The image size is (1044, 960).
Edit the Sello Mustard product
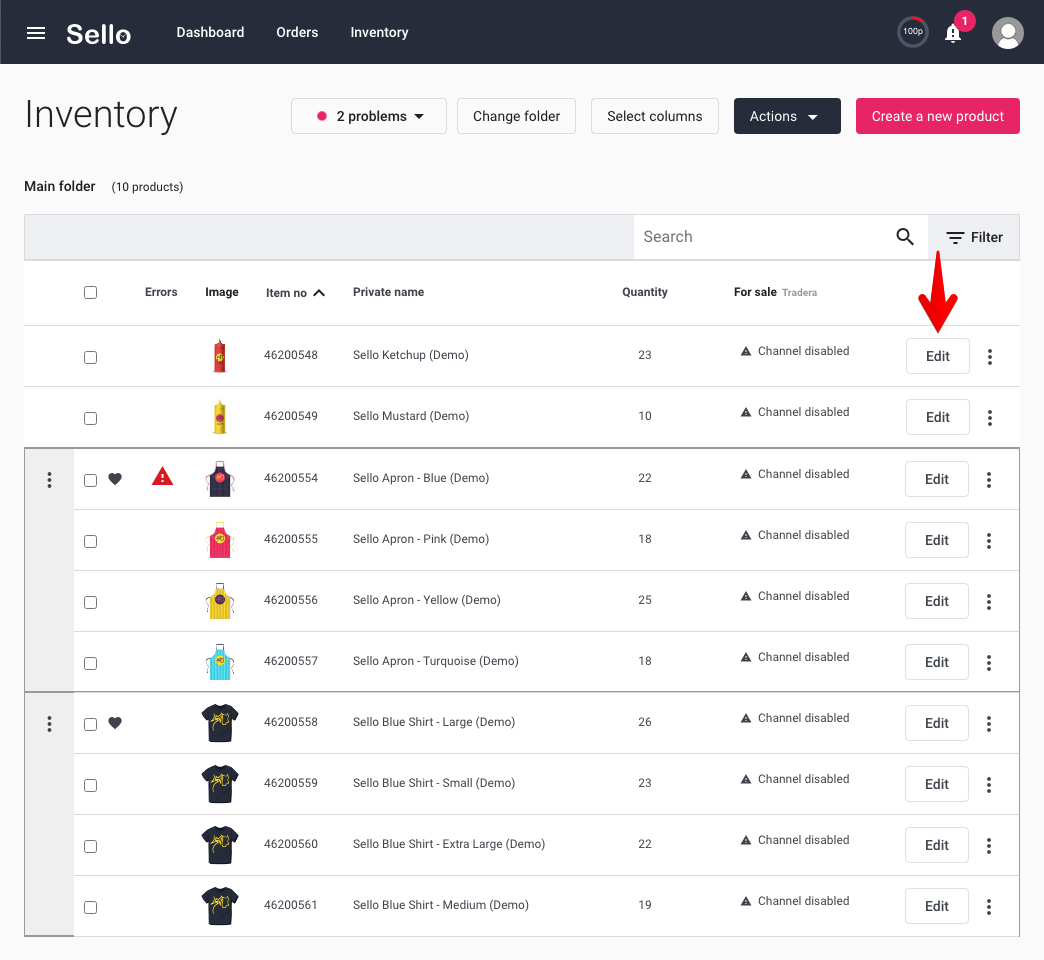pyautogui.click(x=937, y=417)
